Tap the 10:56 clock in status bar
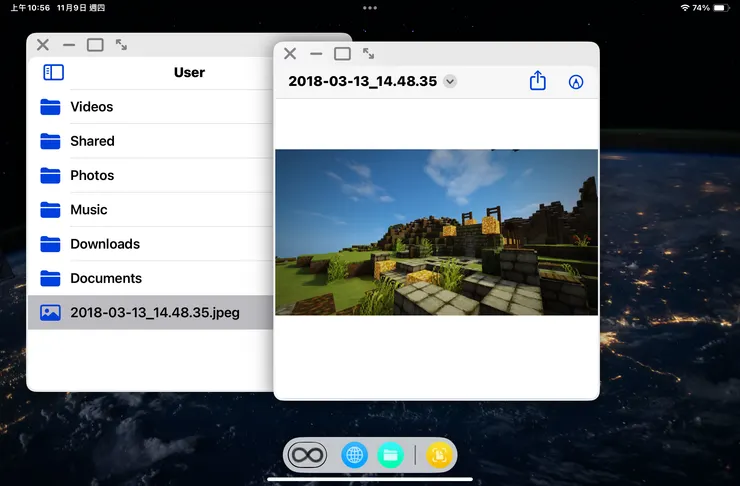740x486 pixels. pyautogui.click(x=30, y=8)
